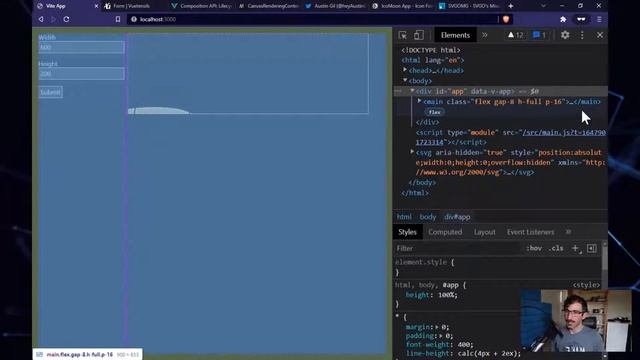
Task: Select the <!DOCTYPE html> line
Action: pyautogui.click(x=431, y=50)
